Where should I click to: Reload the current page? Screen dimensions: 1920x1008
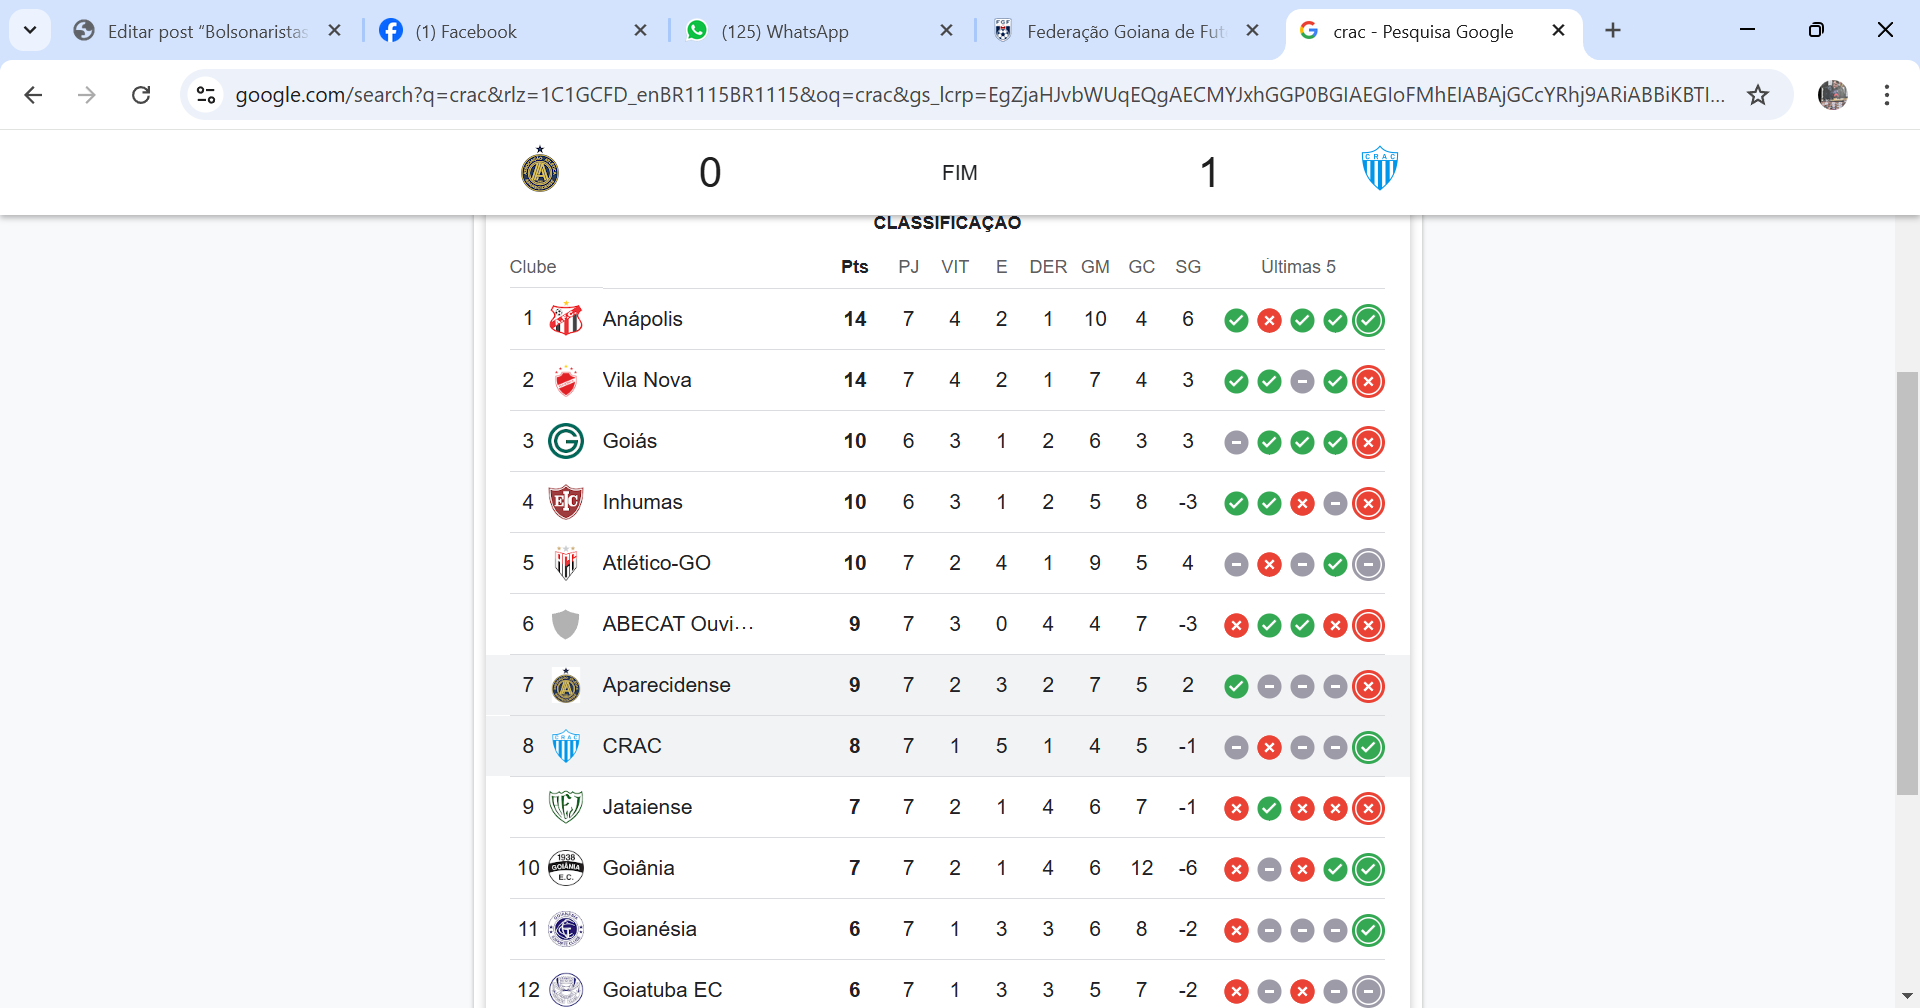point(141,95)
